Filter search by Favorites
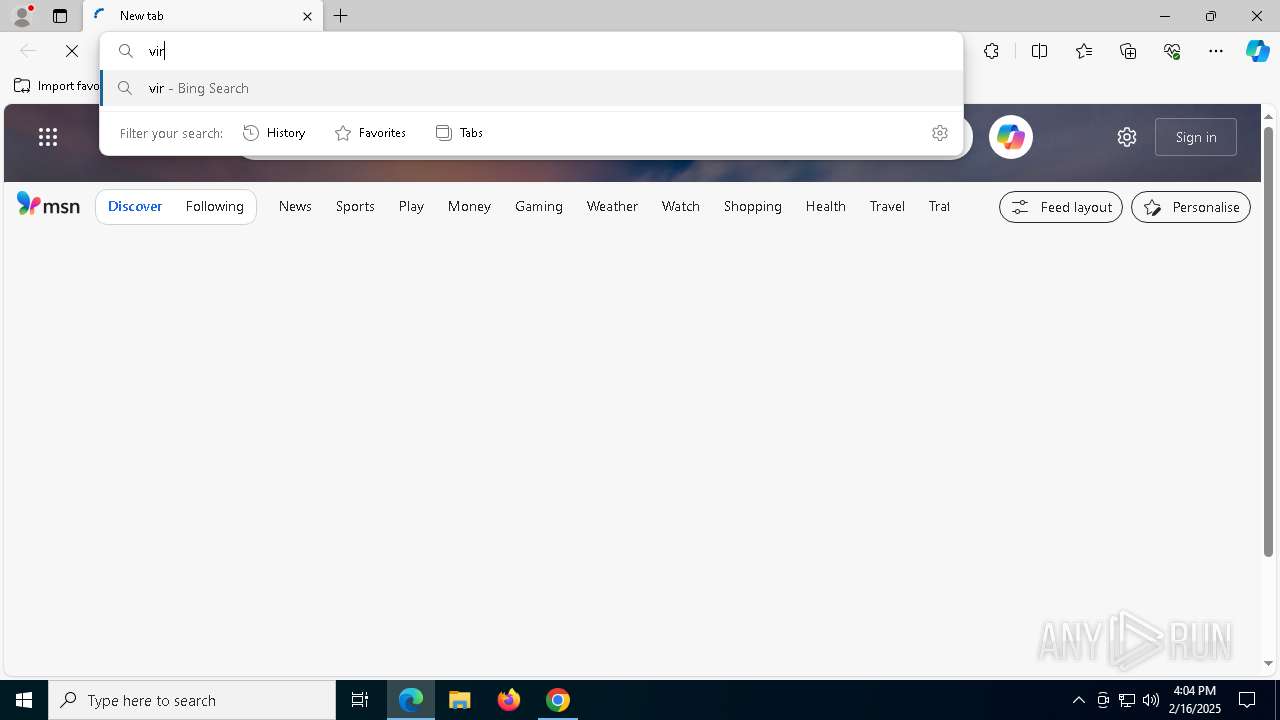This screenshot has height=720, width=1280. pos(370,133)
